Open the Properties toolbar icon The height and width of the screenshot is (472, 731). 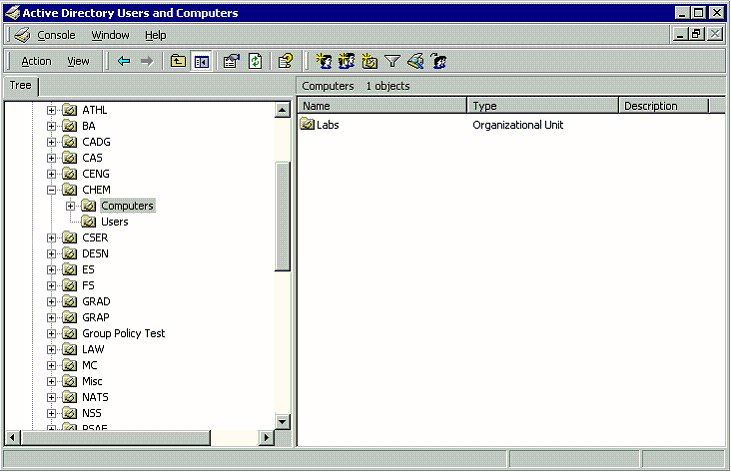click(232, 61)
